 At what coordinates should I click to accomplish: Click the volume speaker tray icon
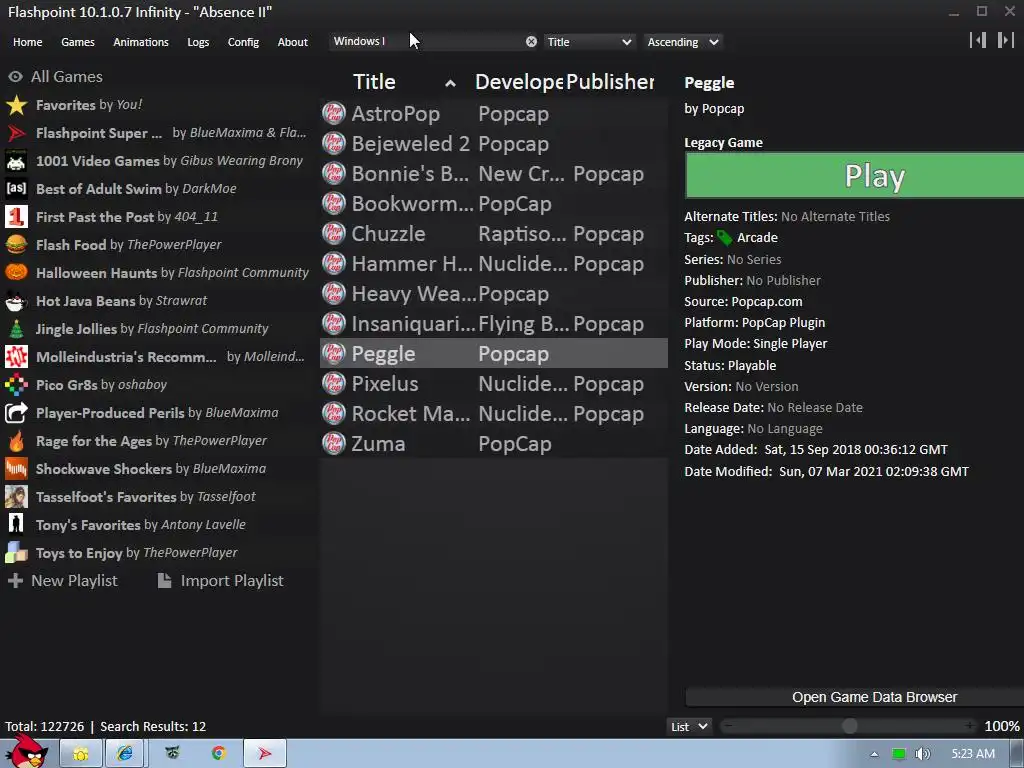pos(922,754)
